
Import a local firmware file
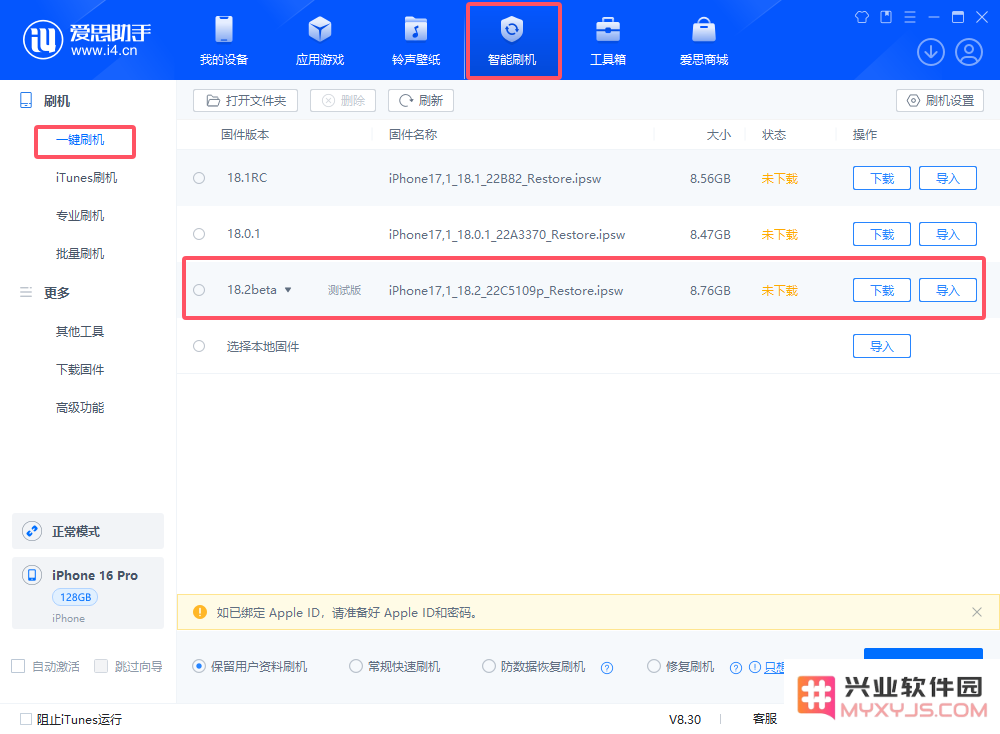pyautogui.click(x=882, y=346)
